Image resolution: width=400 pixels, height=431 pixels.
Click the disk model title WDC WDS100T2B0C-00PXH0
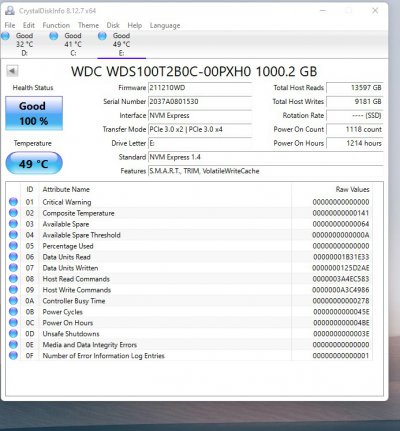(162, 71)
